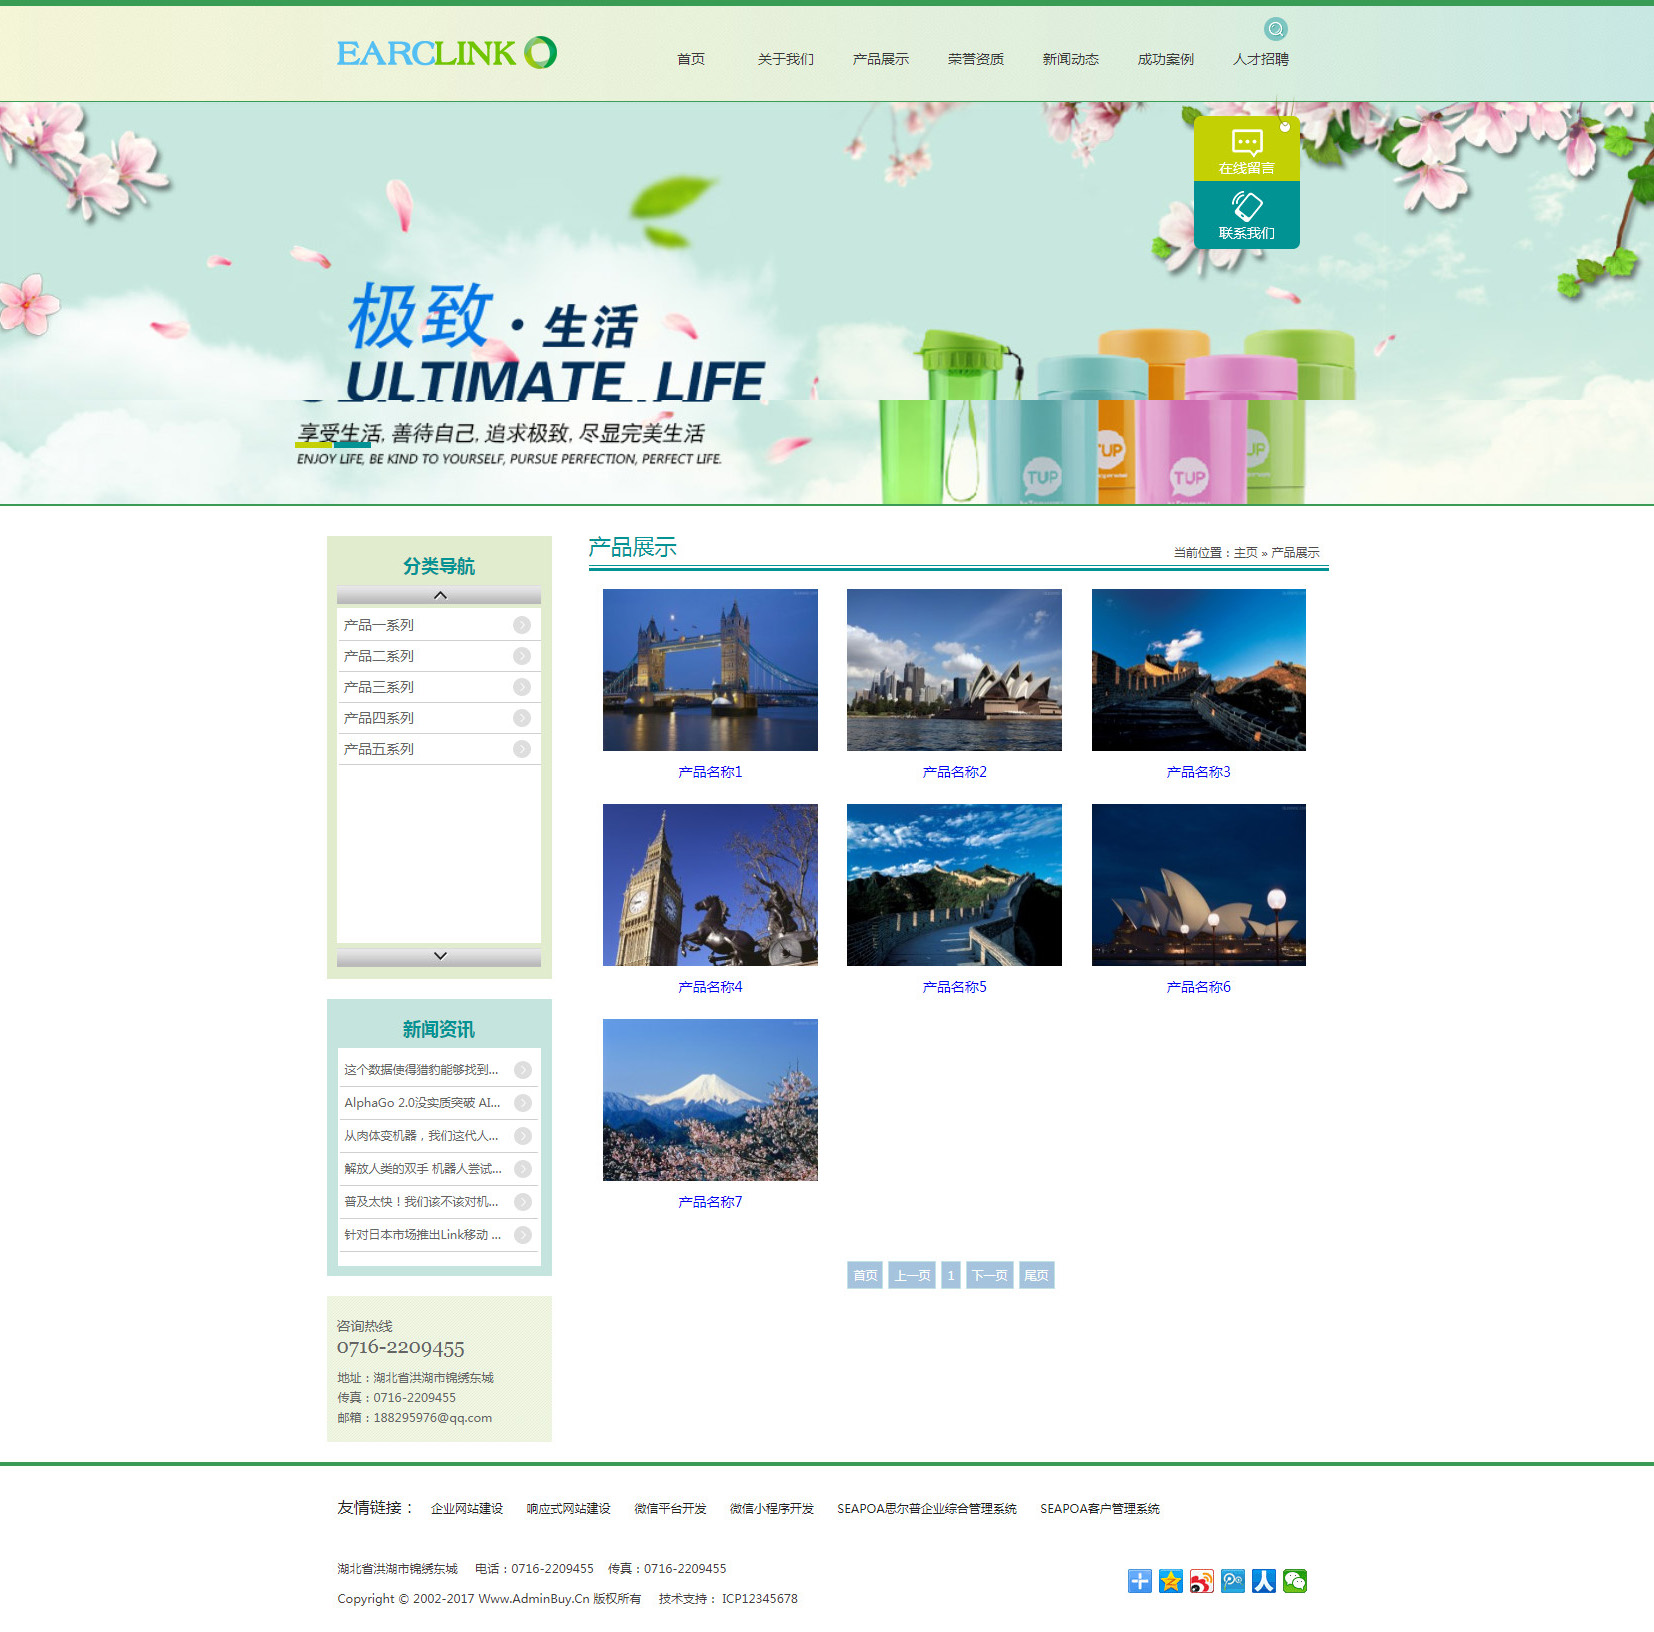
Task: Click the search magnifier icon in header
Action: pos(1275,29)
